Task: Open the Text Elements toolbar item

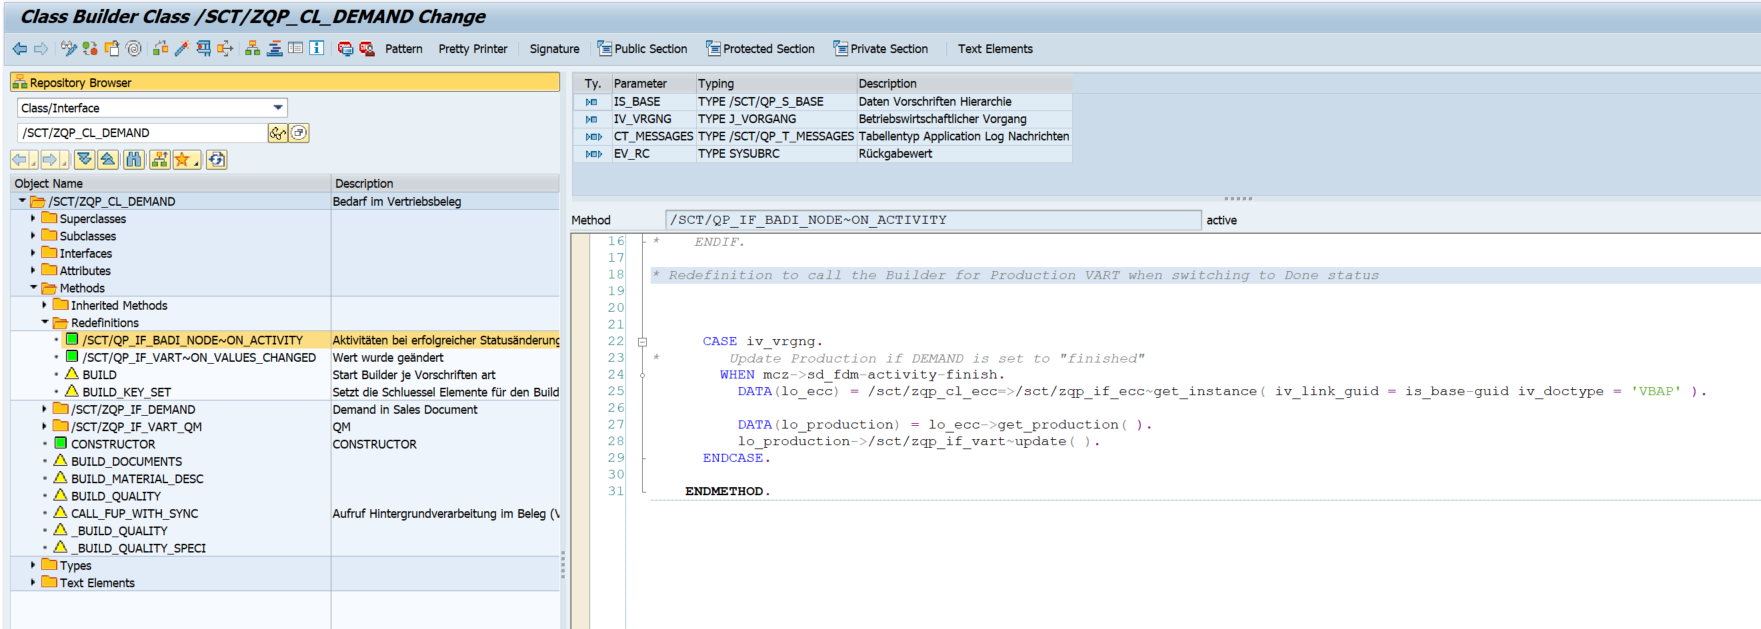Action: click(994, 49)
